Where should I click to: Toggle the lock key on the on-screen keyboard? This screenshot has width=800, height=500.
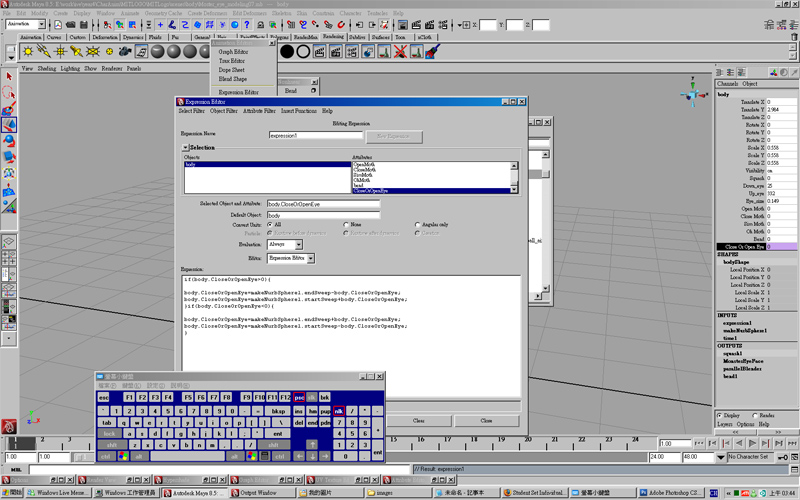pos(110,434)
